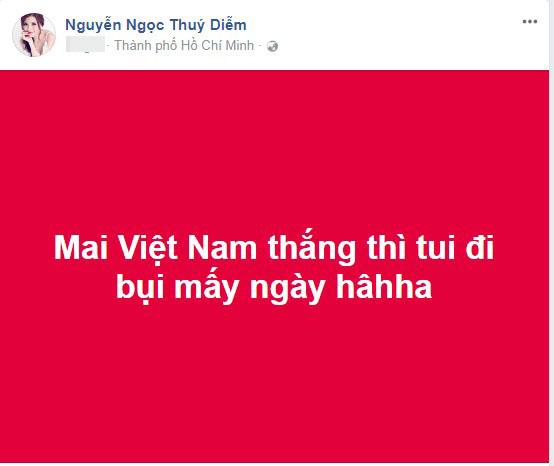Image resolution: width=554 pixels, height=466 pixels.
Task: Click the surname "Nguyễn" in the author name
Action: click(93, 25)
